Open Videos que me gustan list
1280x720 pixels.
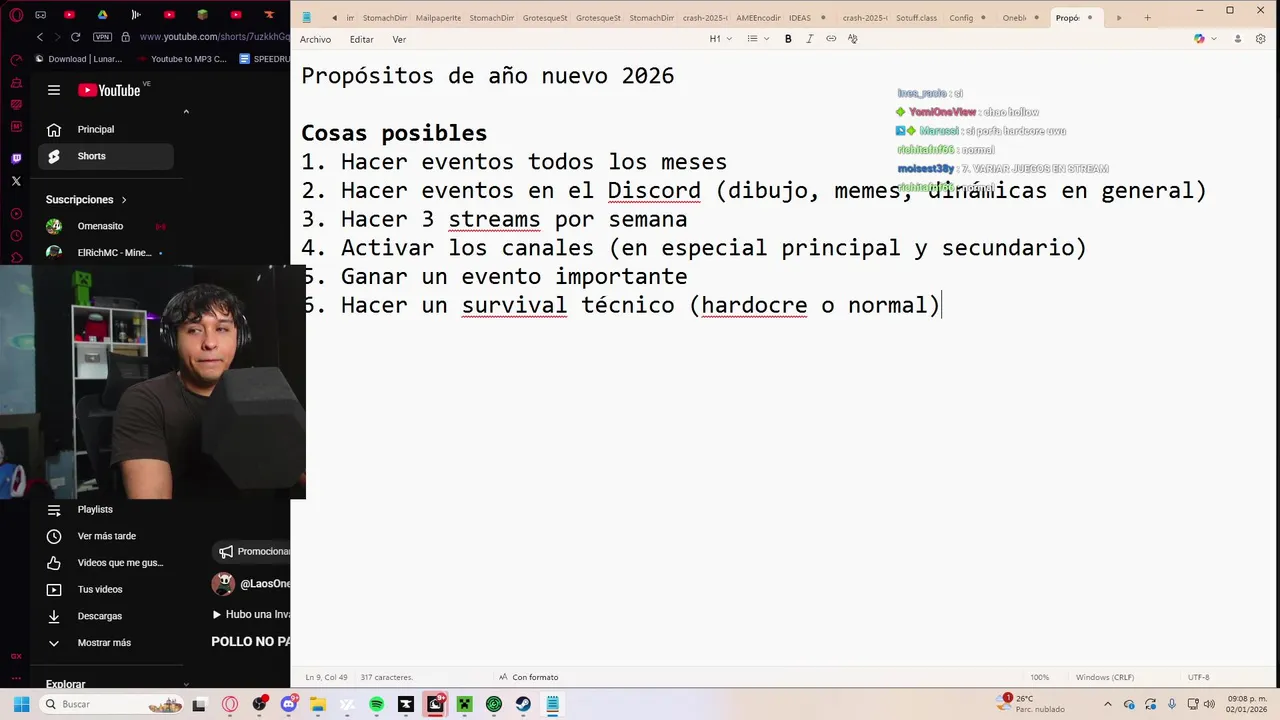105,563
